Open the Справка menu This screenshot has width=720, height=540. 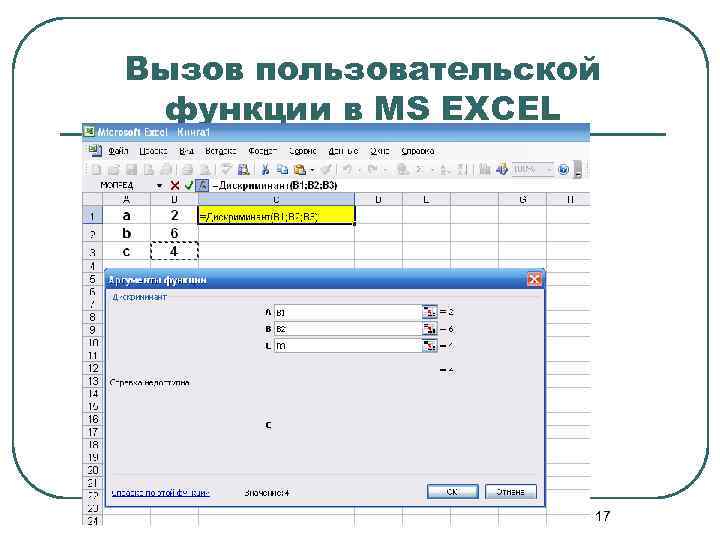click(x=417, y=151)
